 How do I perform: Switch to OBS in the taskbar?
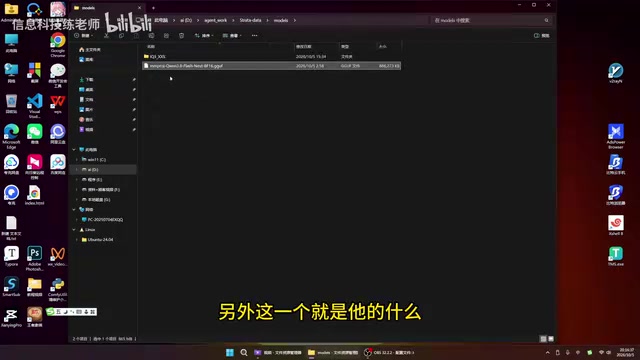click(x=389, y=352)
